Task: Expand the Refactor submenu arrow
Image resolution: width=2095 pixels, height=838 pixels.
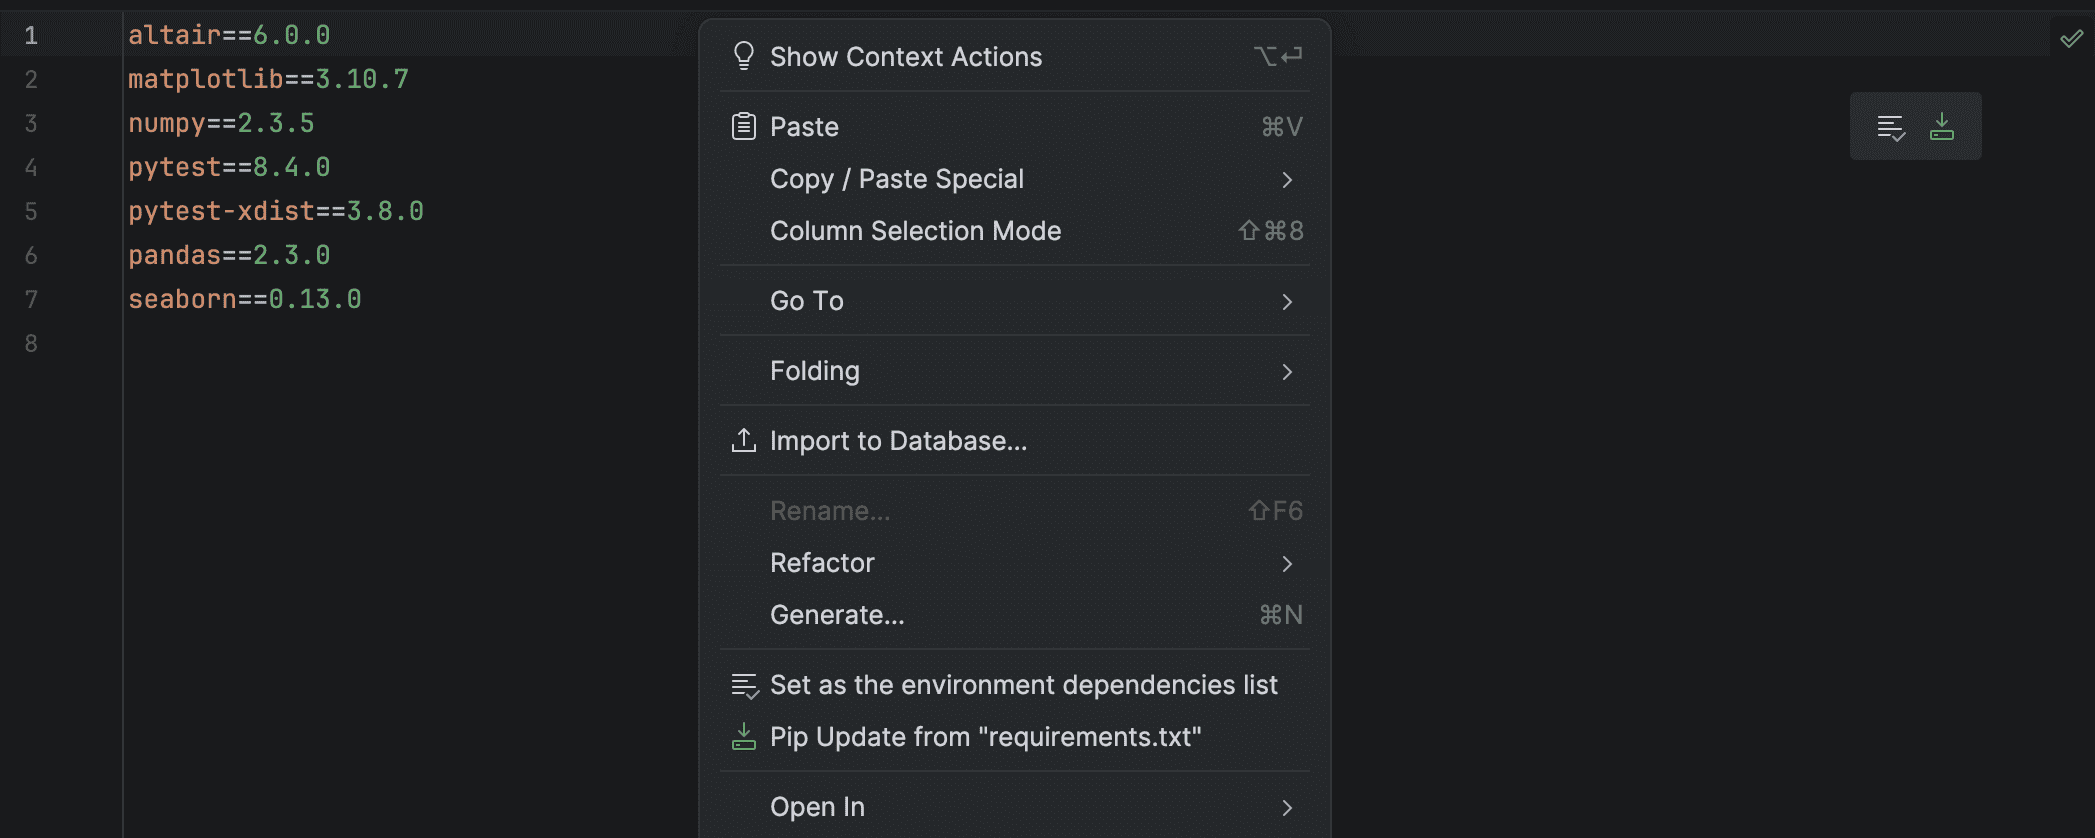Action: tap(1287, 564)
